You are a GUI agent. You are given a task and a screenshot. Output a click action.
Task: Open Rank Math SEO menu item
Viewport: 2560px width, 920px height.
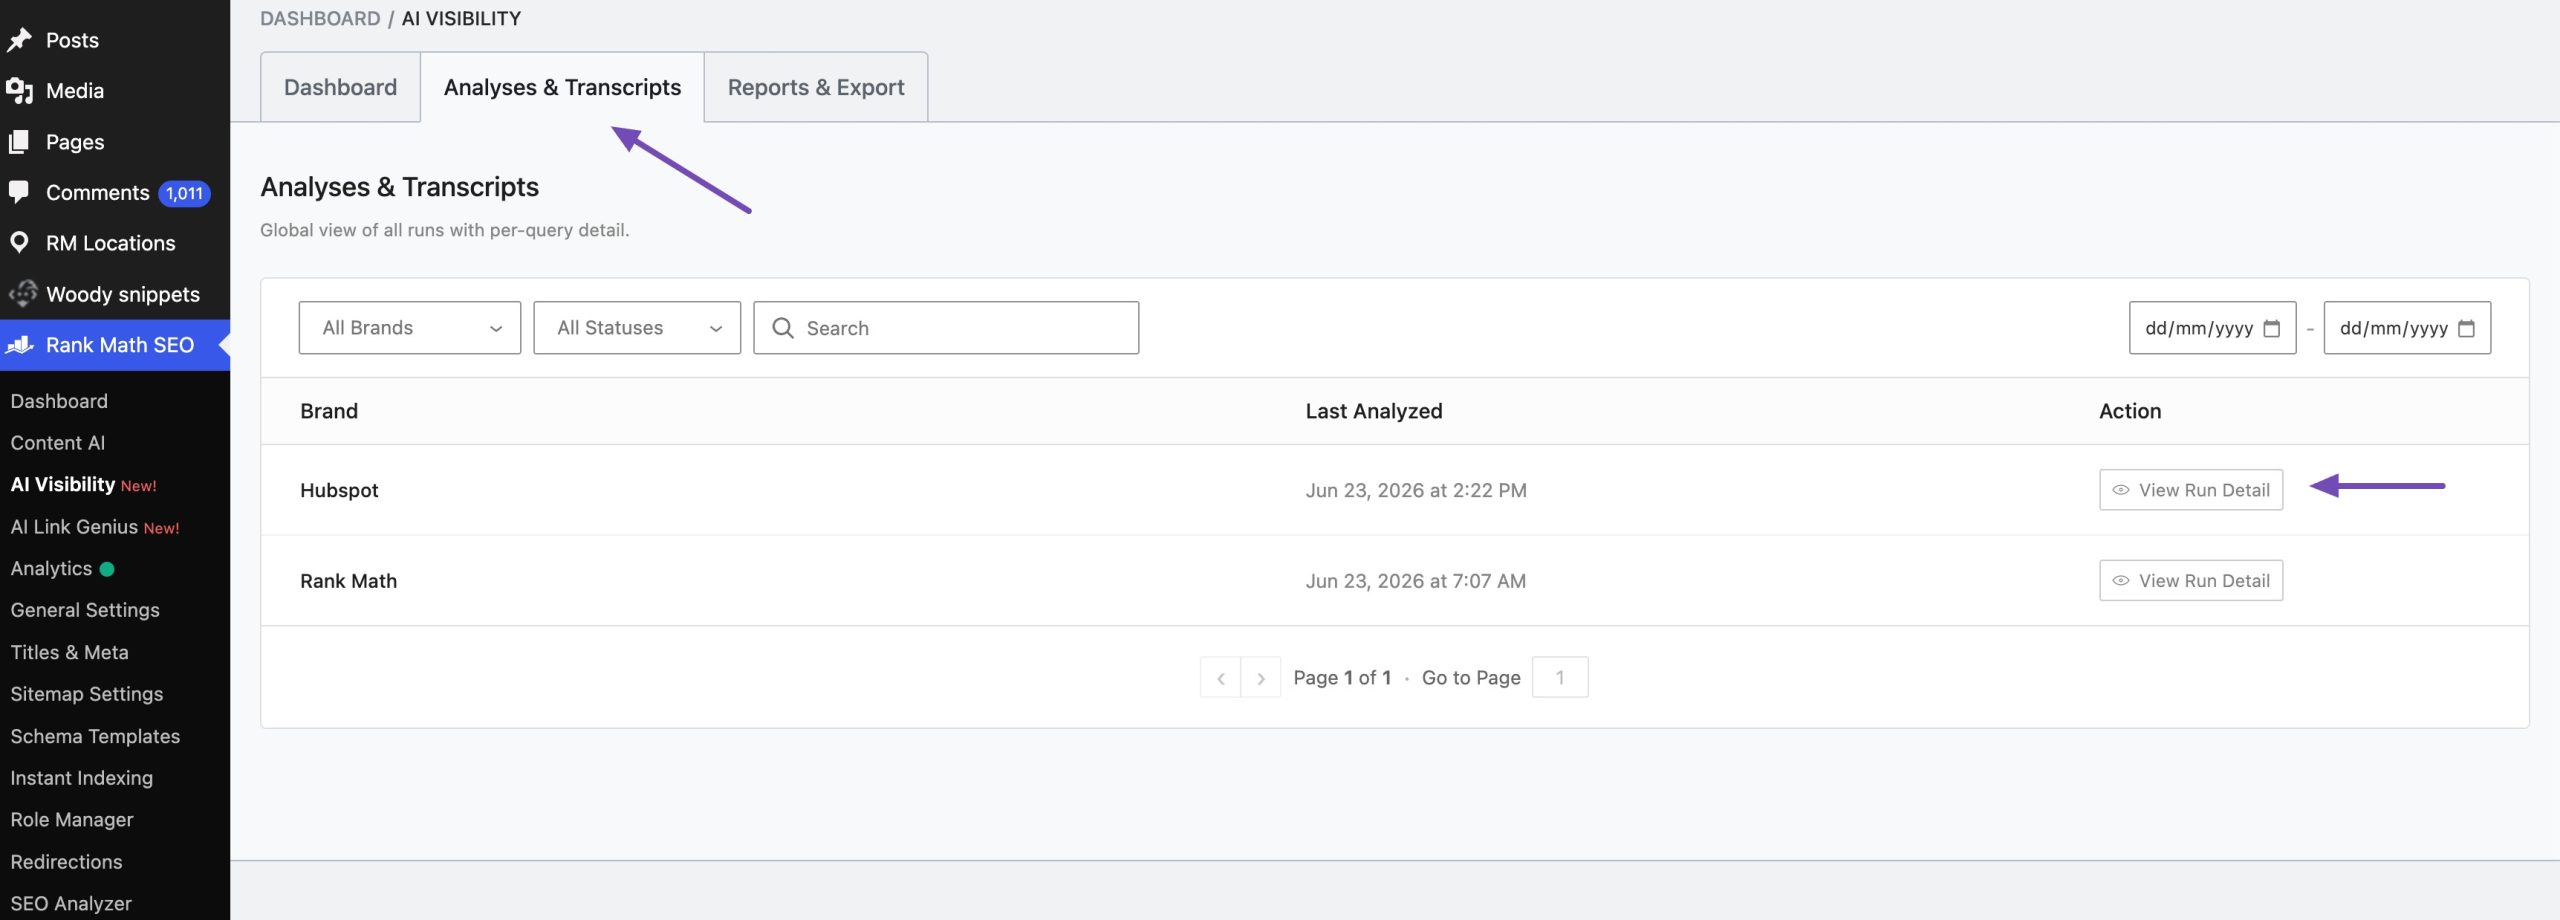pos(115,345)
